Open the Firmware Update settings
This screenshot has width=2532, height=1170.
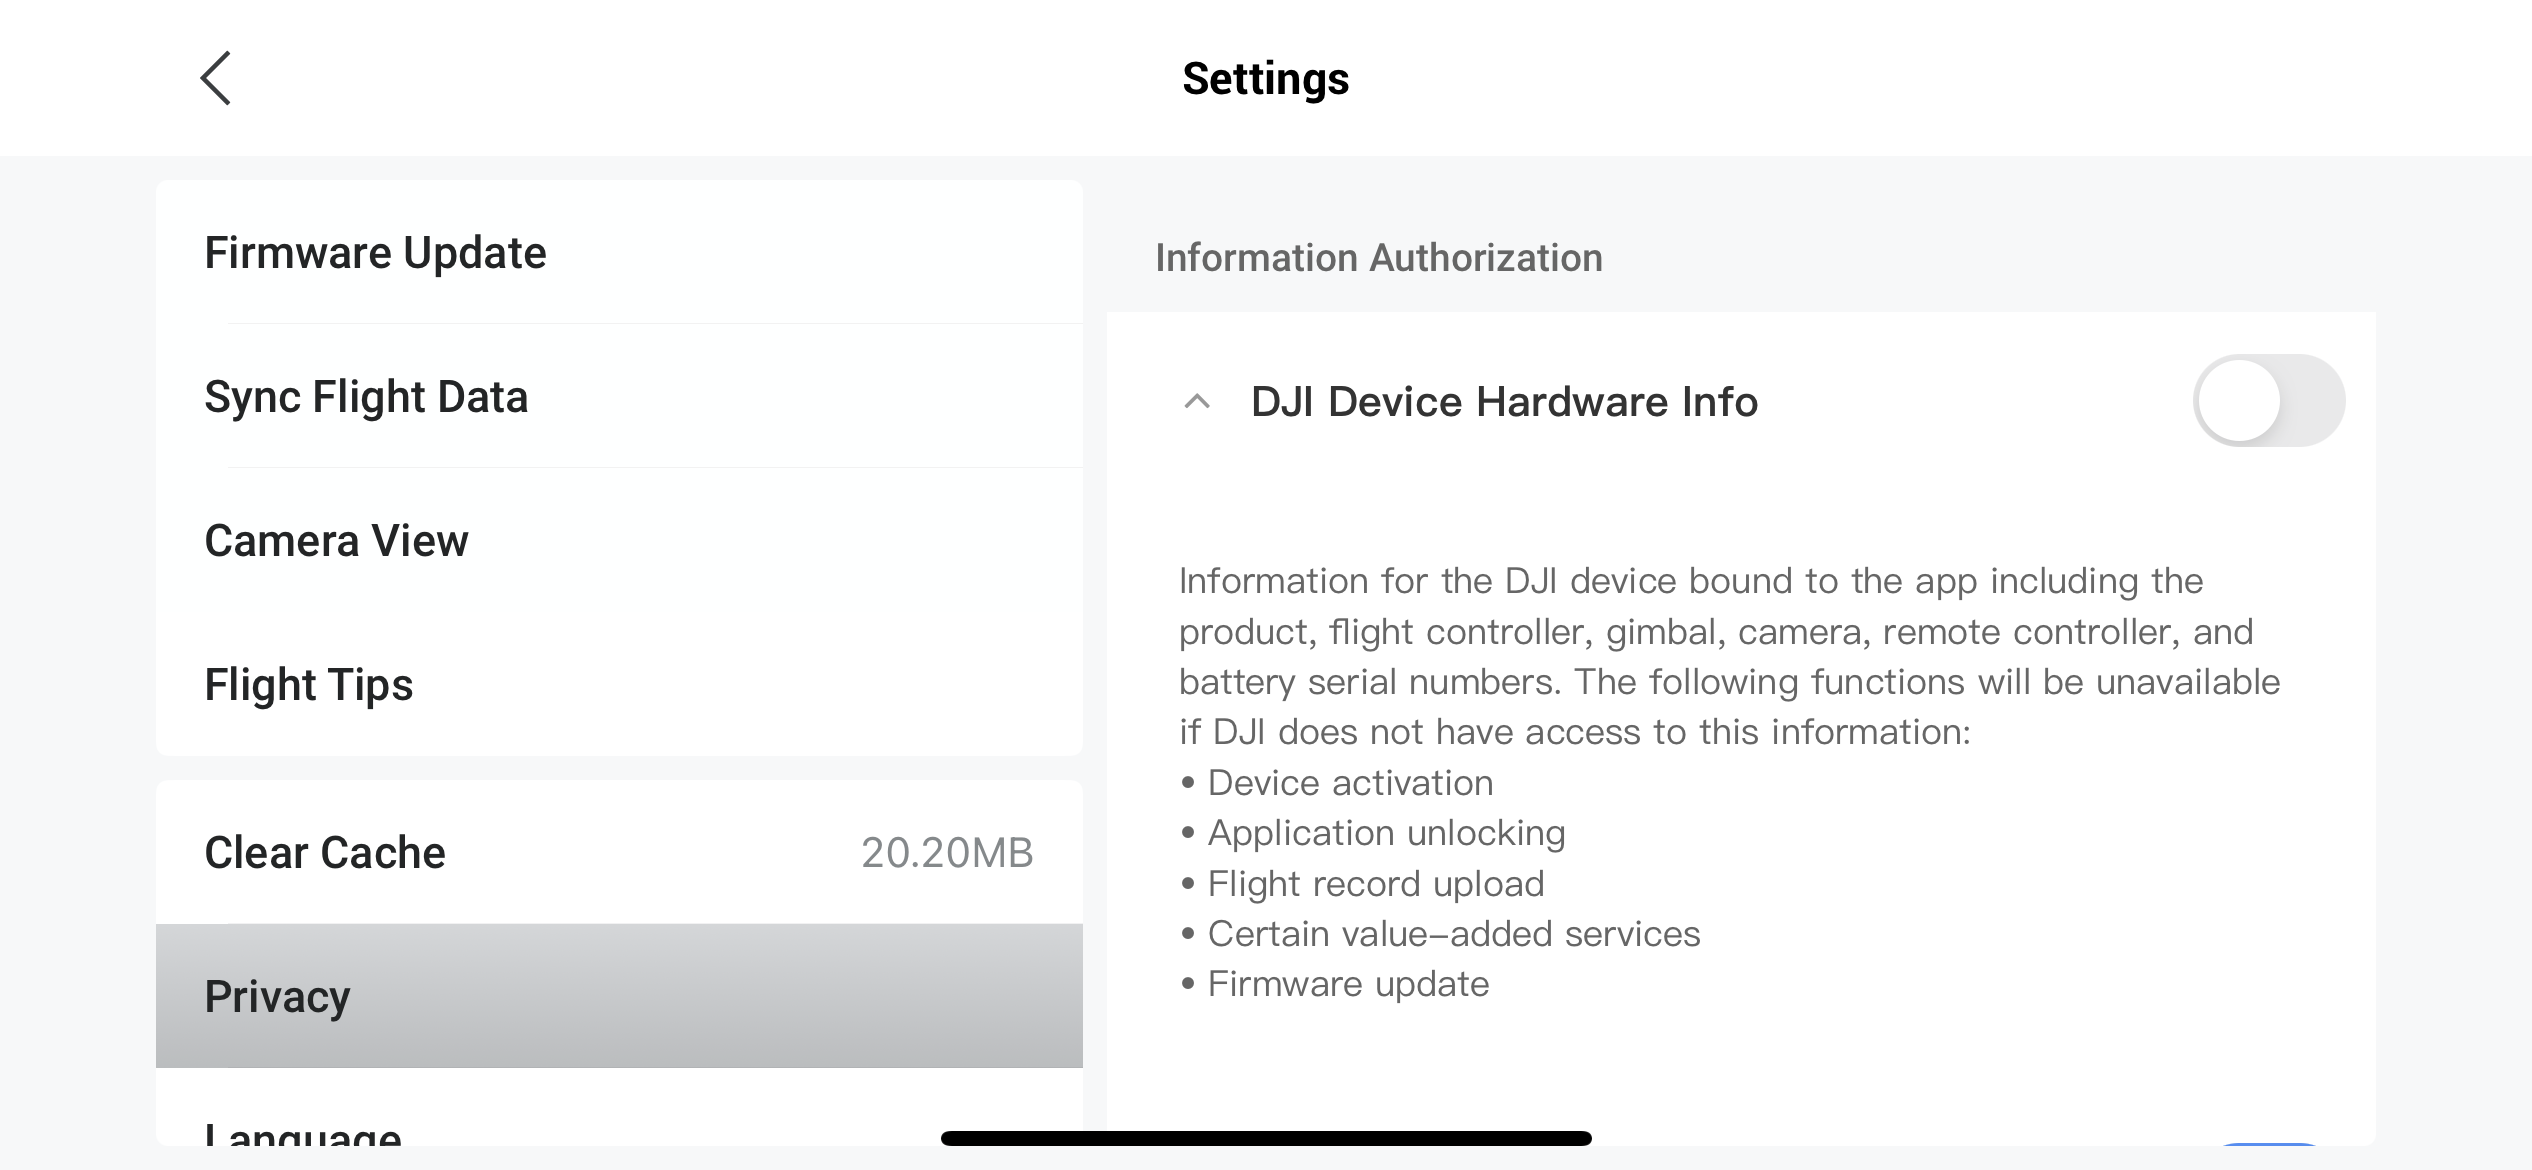click(376, 253)
